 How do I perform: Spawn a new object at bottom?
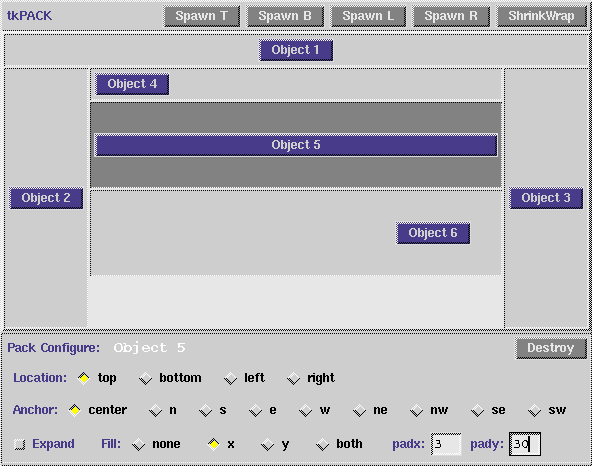click(x=285, y=16)
